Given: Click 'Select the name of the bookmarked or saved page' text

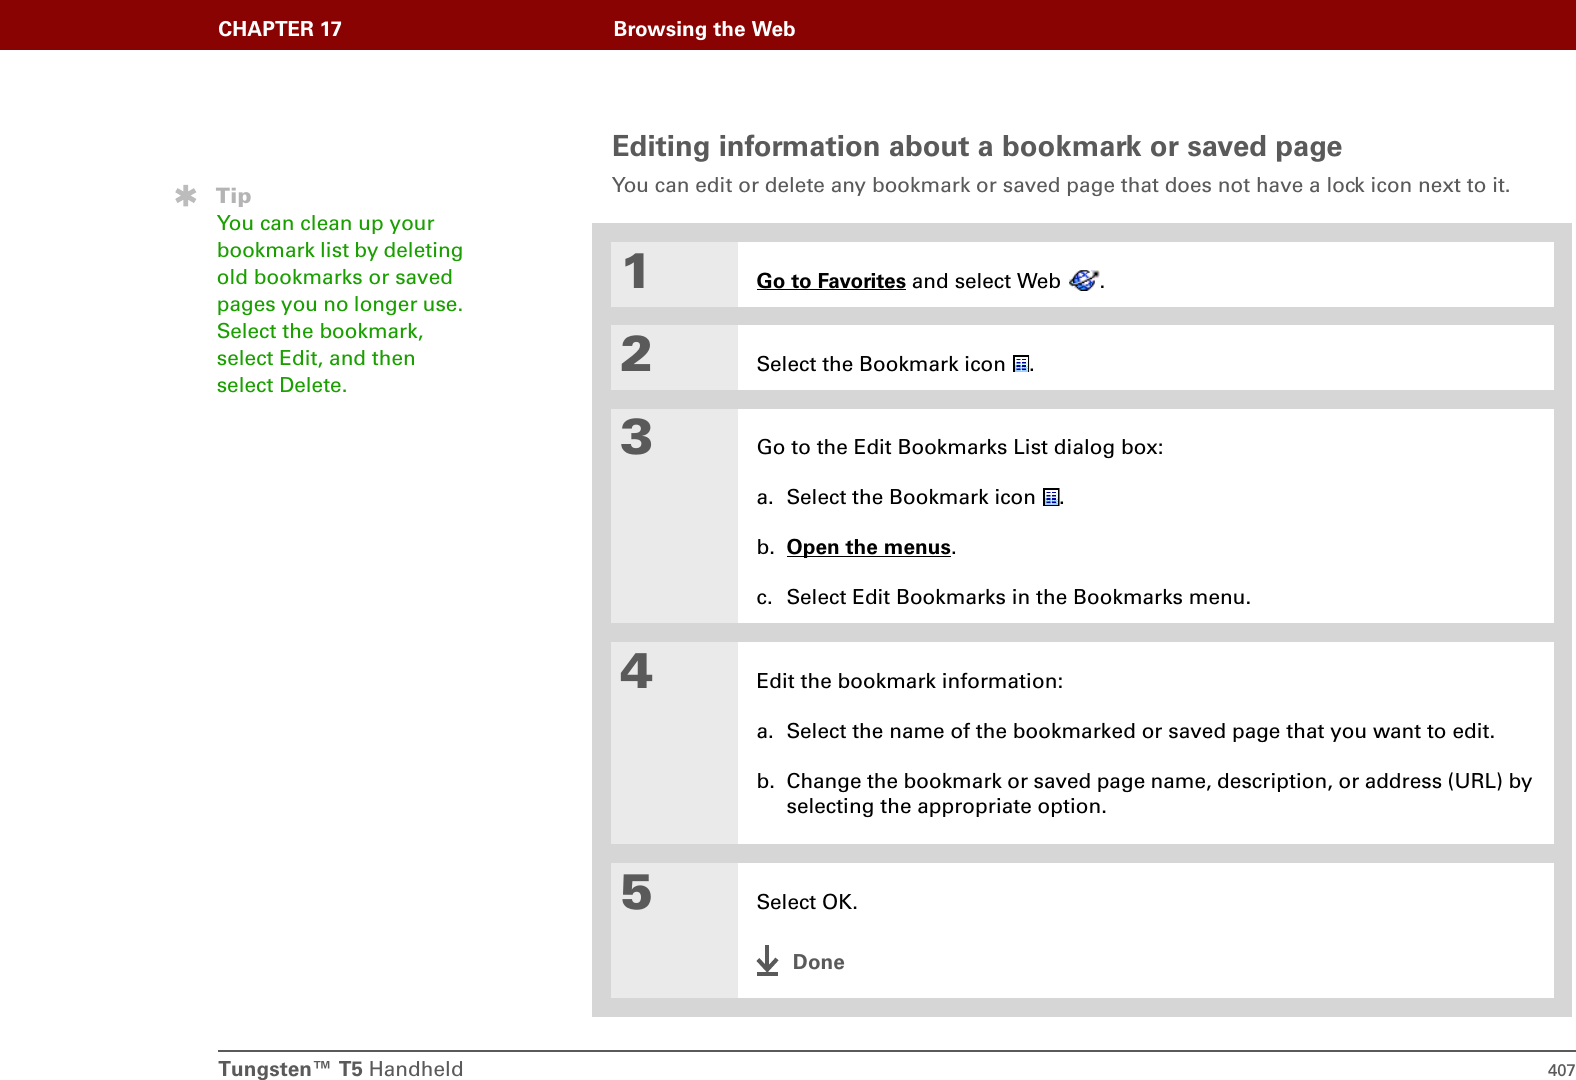Looking at the screenshot, I should (1140, 731).
